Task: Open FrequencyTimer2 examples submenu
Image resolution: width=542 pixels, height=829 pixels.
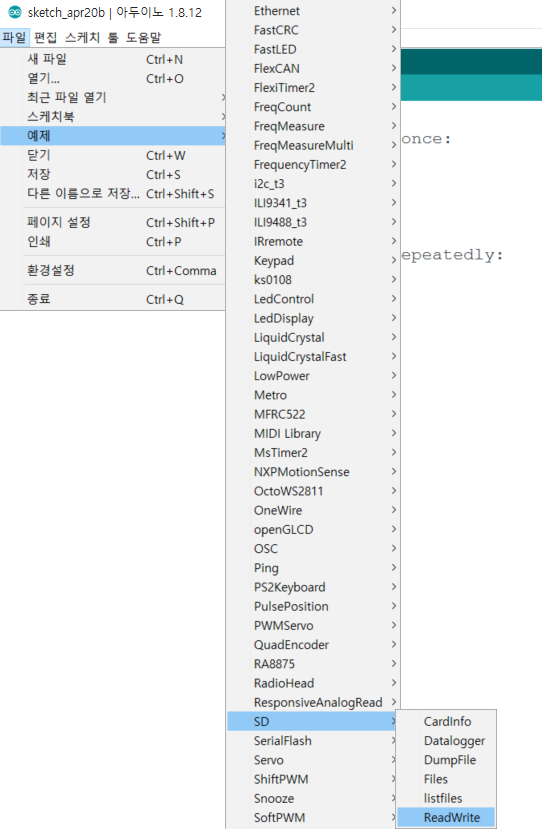Action: coord(313,164)
